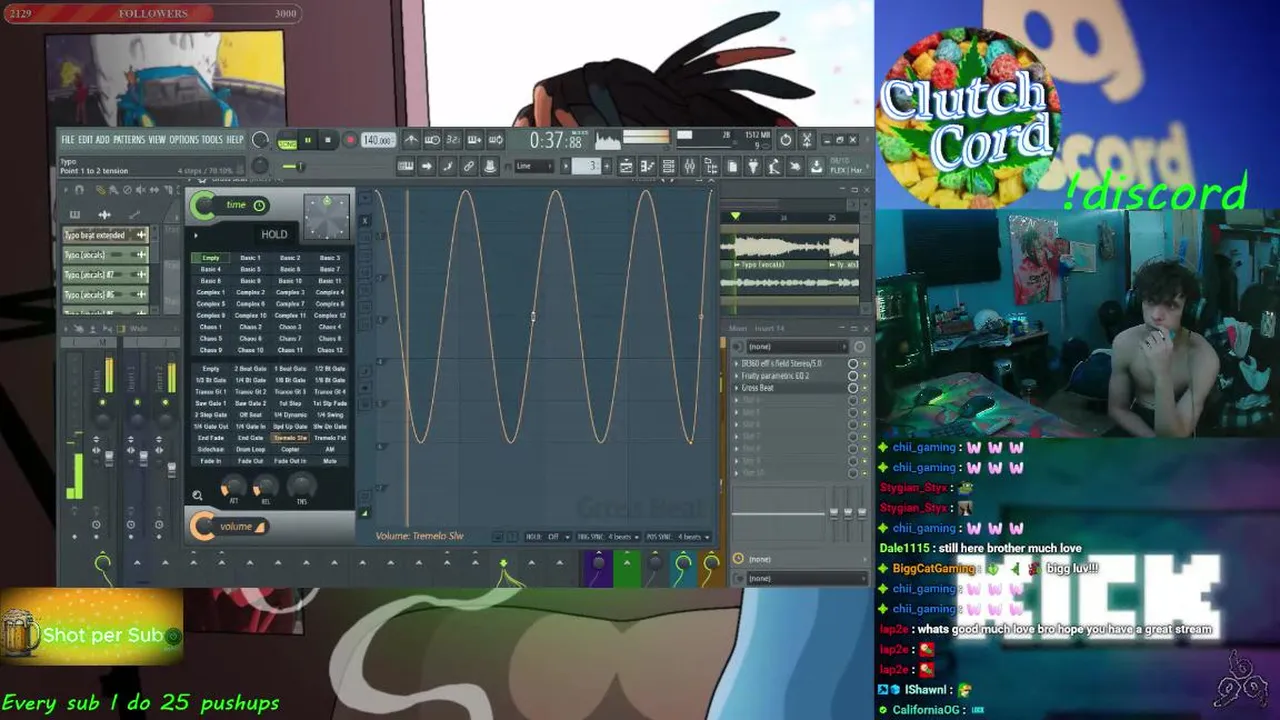Screen dimensions: 1280x720
Task: Open the EDIT menu
Action: (x=86, y=139)
